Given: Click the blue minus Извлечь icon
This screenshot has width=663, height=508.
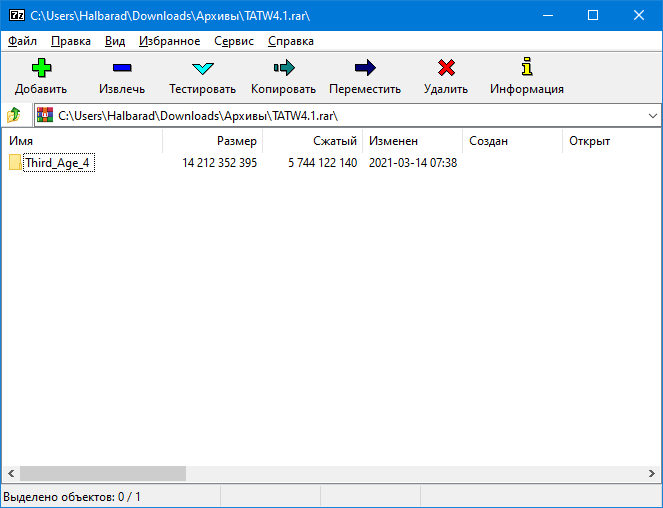Looking at the screenshot, I should point(122,68).
